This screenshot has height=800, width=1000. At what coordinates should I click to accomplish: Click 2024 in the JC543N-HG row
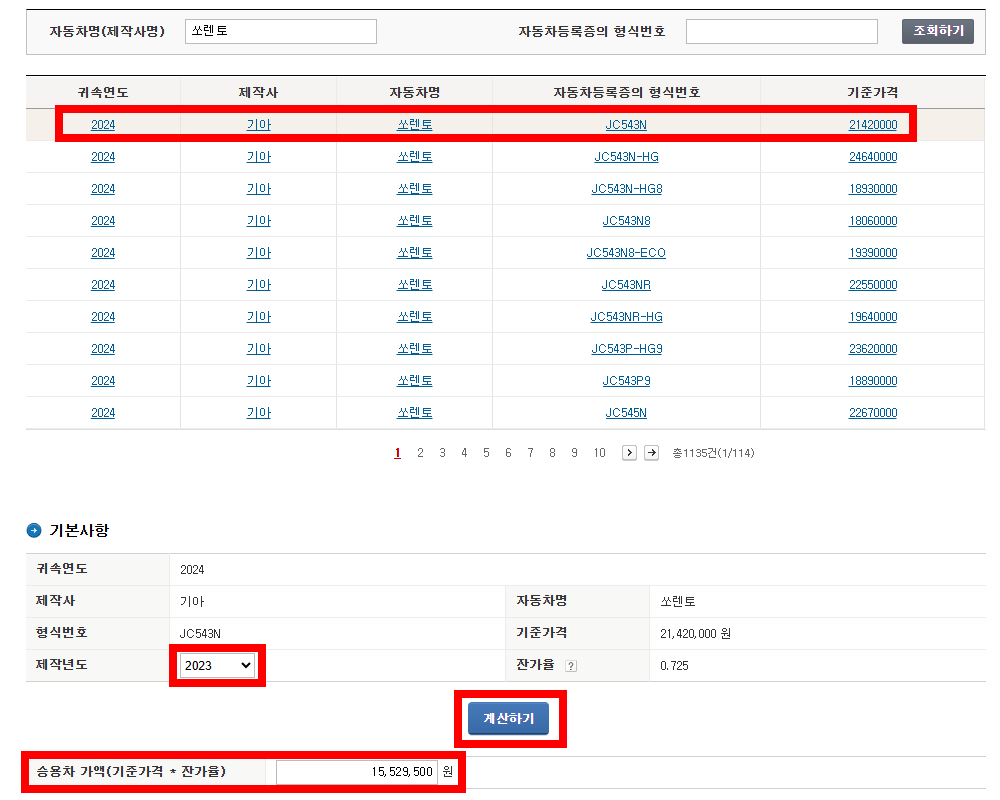pyautogui.click(x=103, y=157)
